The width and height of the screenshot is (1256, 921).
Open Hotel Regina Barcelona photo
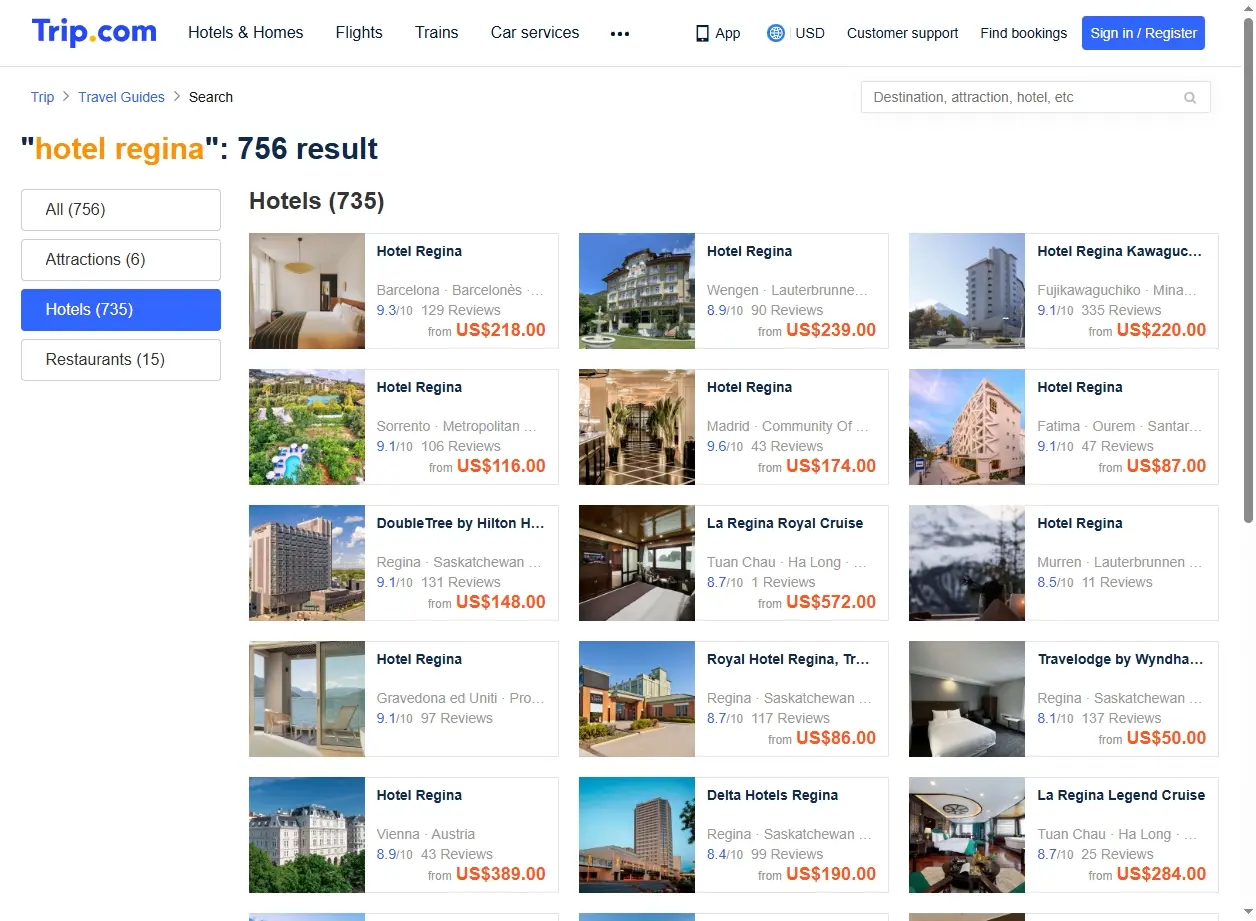pos(307,291)
